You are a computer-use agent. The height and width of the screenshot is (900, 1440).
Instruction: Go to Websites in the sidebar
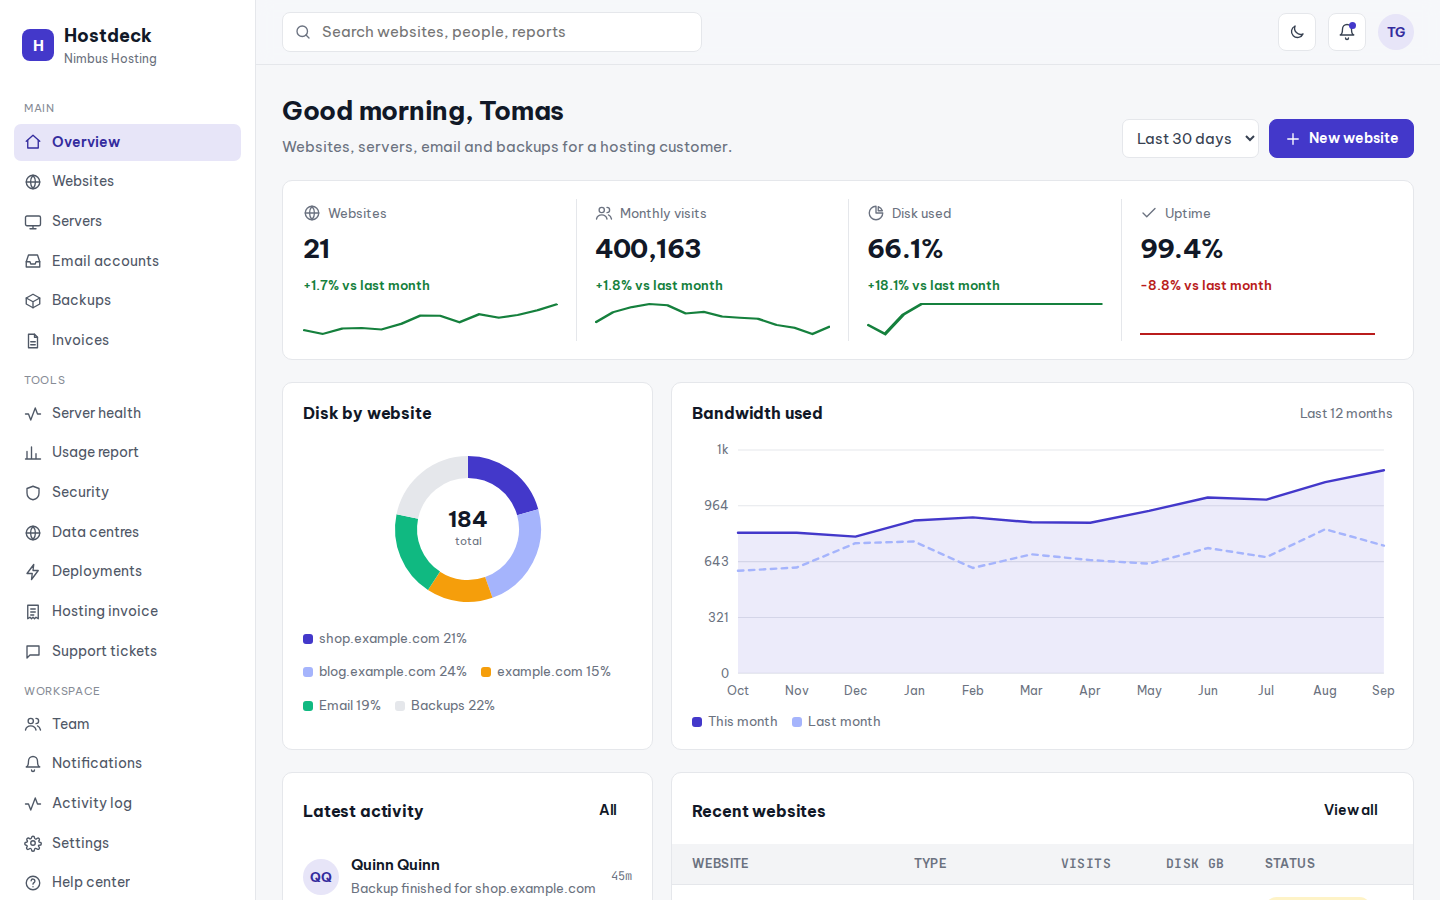click(x=127, y=181)
